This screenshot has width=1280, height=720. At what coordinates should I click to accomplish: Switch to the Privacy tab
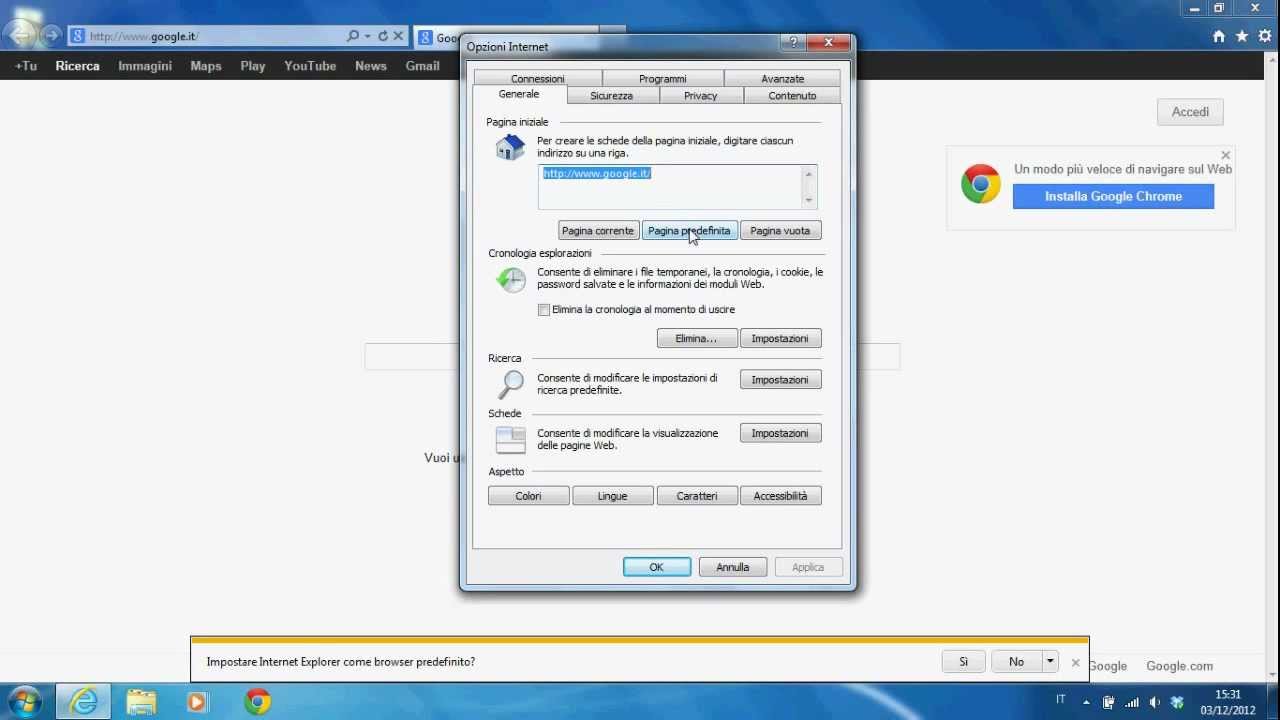[700, 96]
